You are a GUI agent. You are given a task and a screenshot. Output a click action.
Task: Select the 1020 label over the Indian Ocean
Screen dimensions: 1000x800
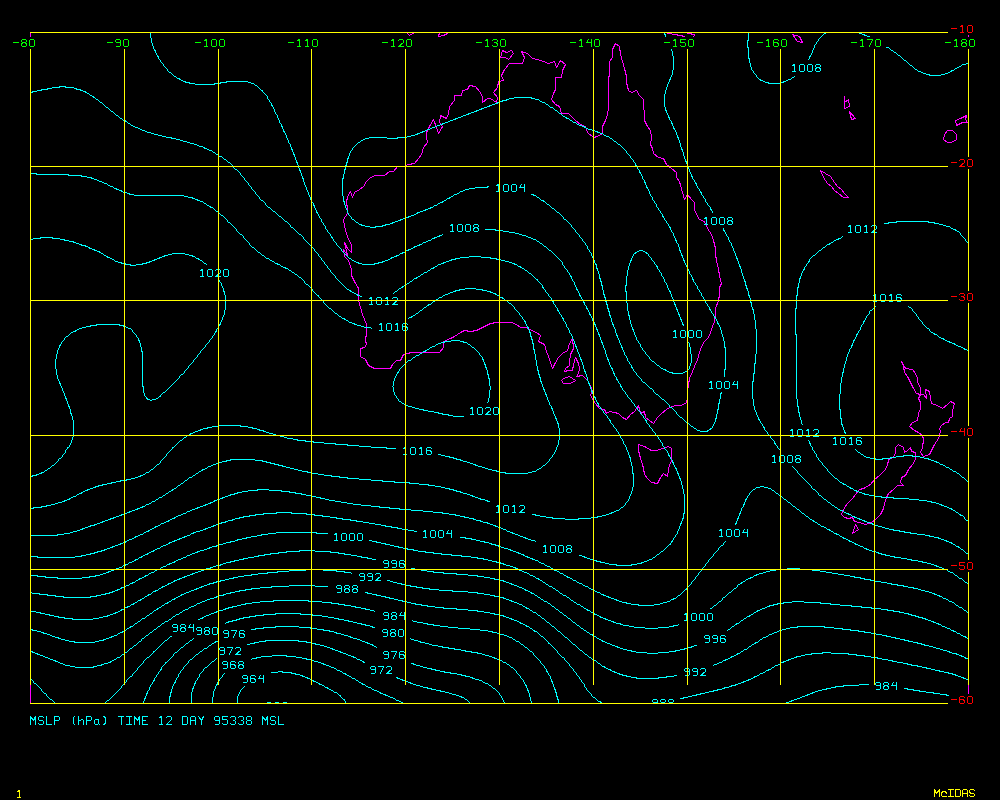tap(214, 273)
